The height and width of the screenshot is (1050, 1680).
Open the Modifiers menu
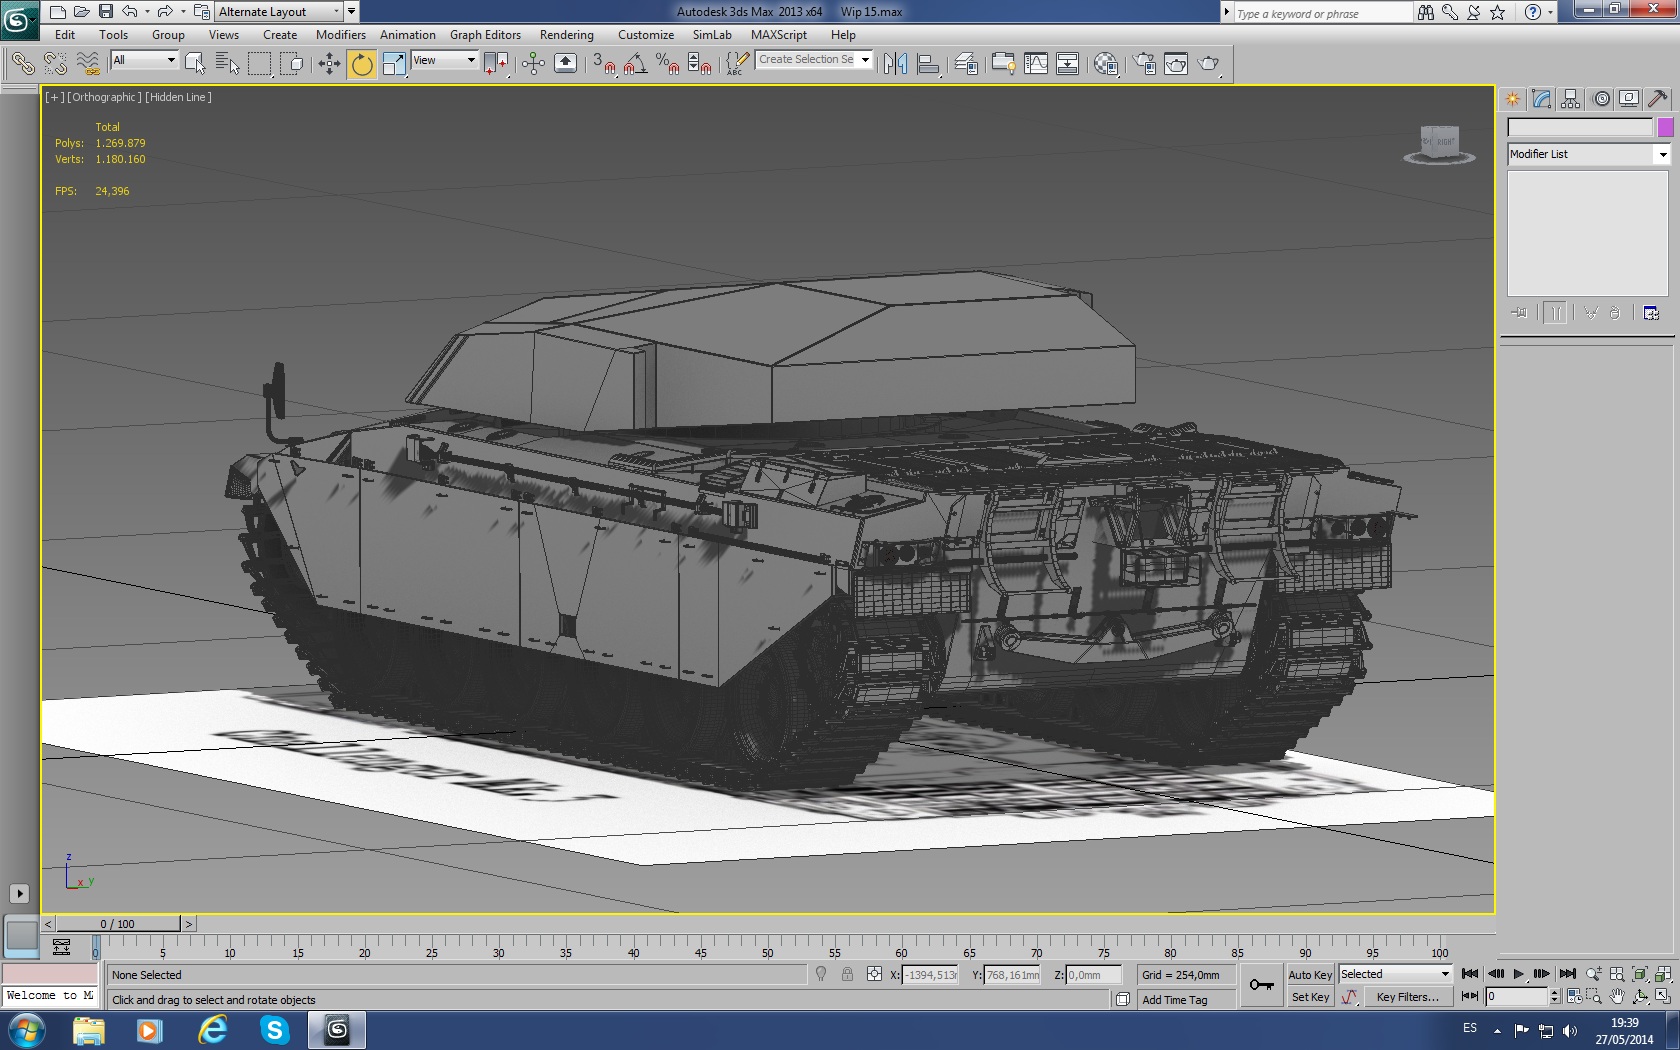click(341, 35)
